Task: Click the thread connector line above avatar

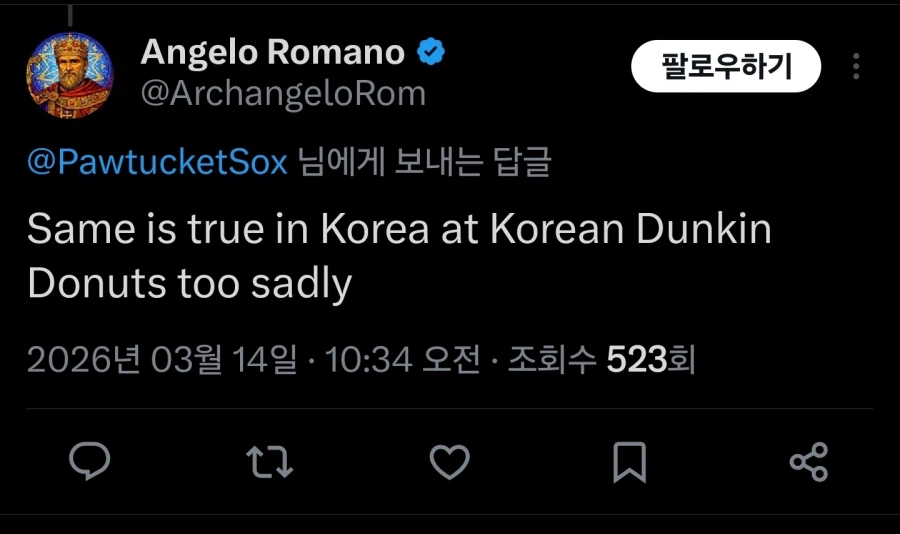Action: (69, 14)
